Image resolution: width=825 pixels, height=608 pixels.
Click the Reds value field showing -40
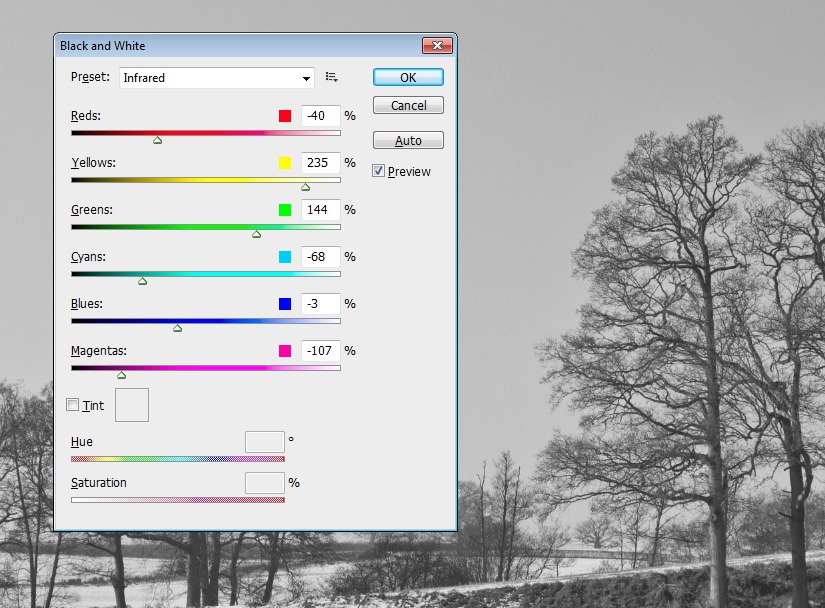tap(320, 116)
